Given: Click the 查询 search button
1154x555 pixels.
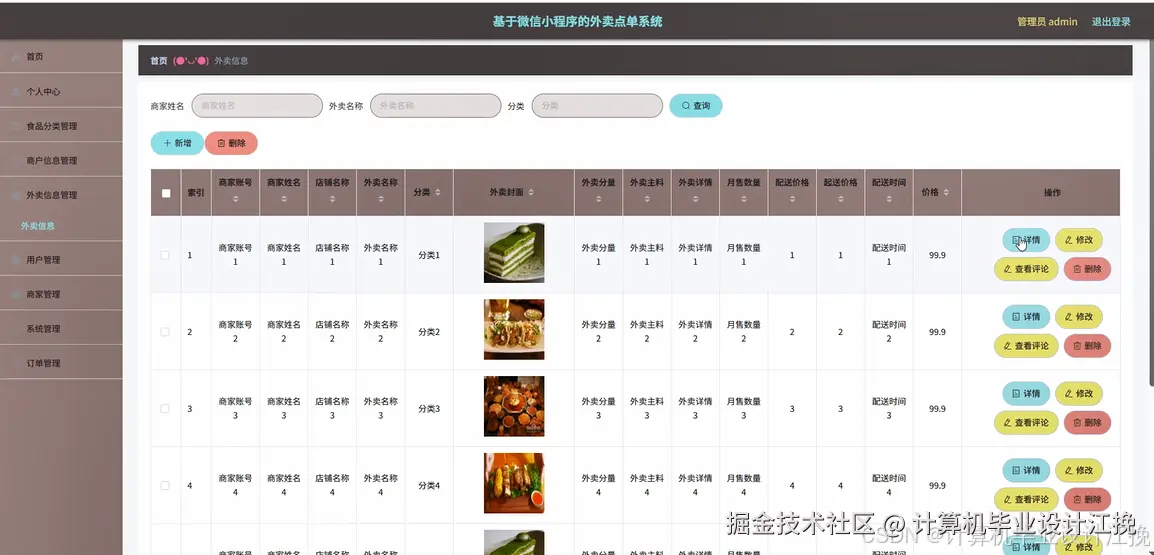Looking at the screenshot, I should point(695,105).
